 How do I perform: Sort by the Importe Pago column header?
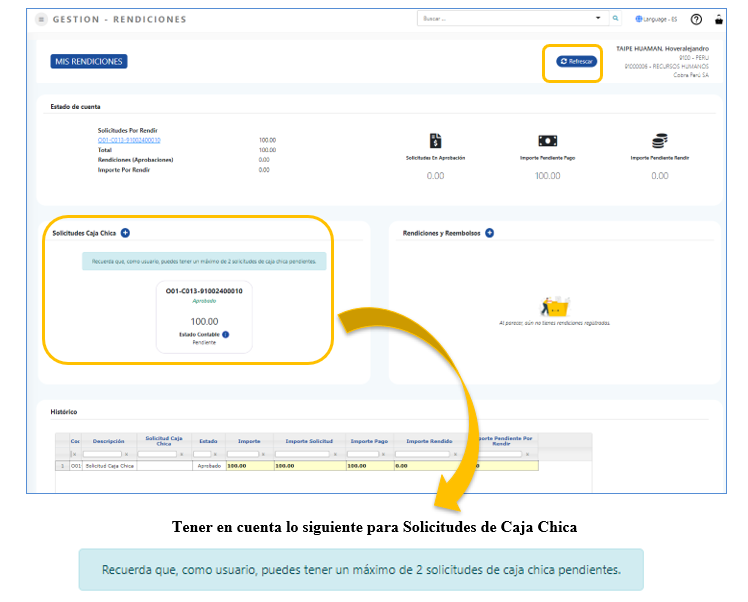pos(369,441)
